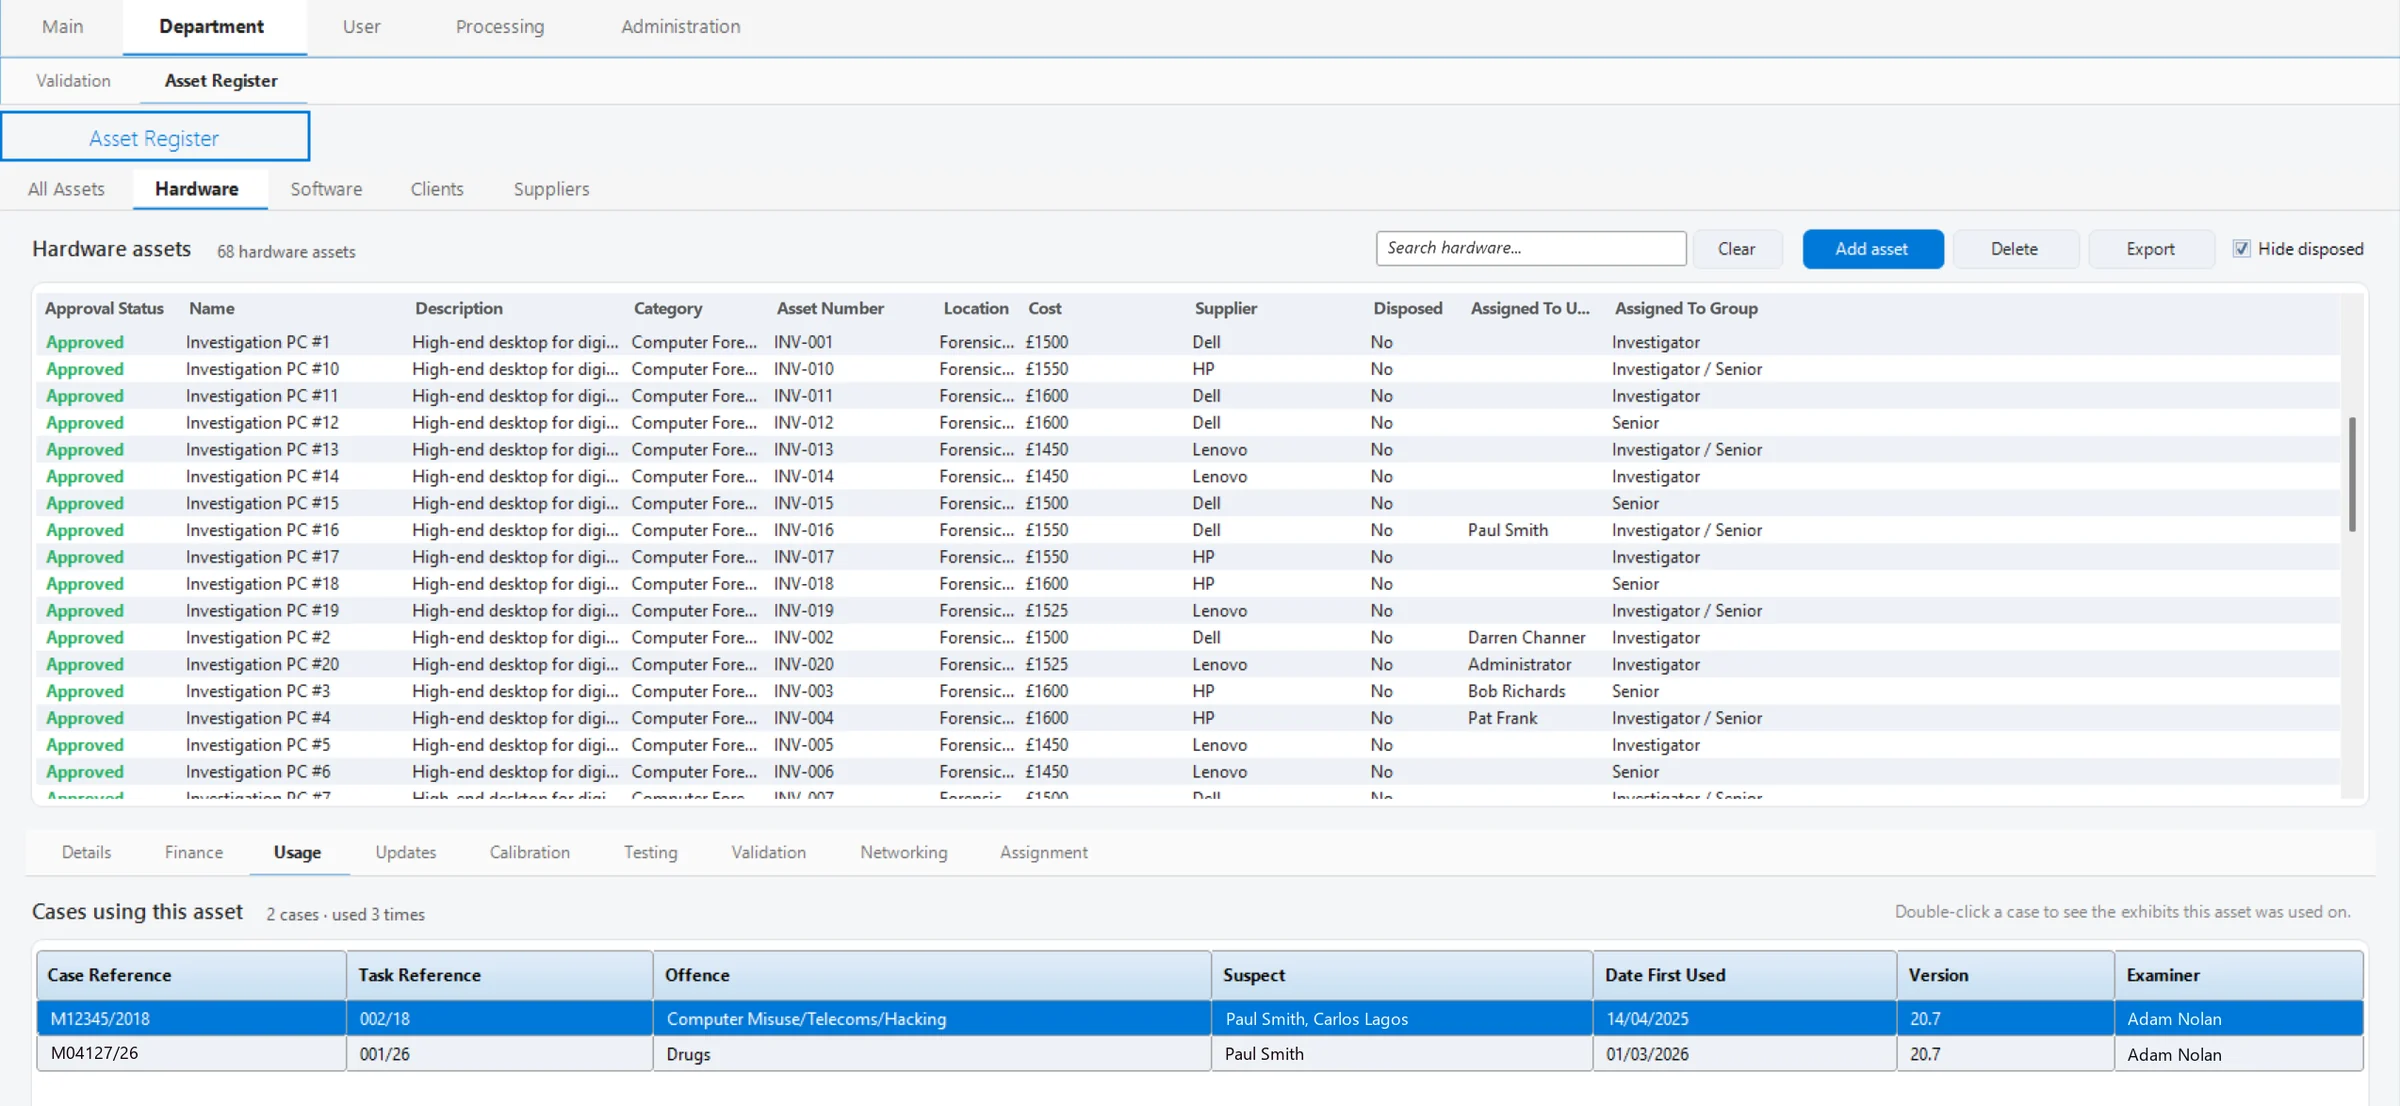Switch to the Updates tab
2400x1106 pixels.
[x=406, y=852]
